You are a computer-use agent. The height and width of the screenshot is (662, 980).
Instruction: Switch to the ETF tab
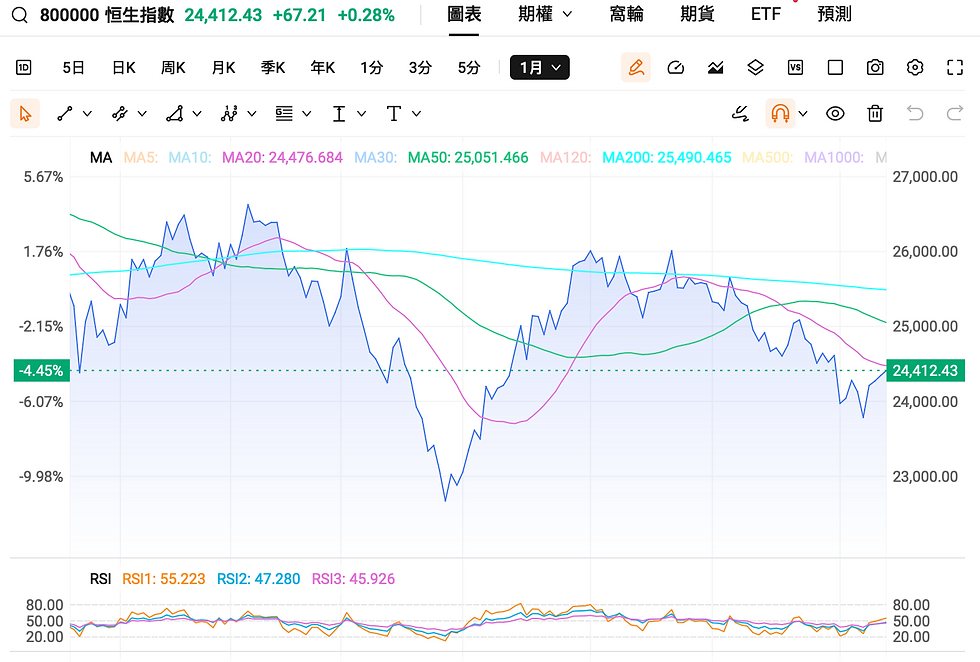coord(766,14)
